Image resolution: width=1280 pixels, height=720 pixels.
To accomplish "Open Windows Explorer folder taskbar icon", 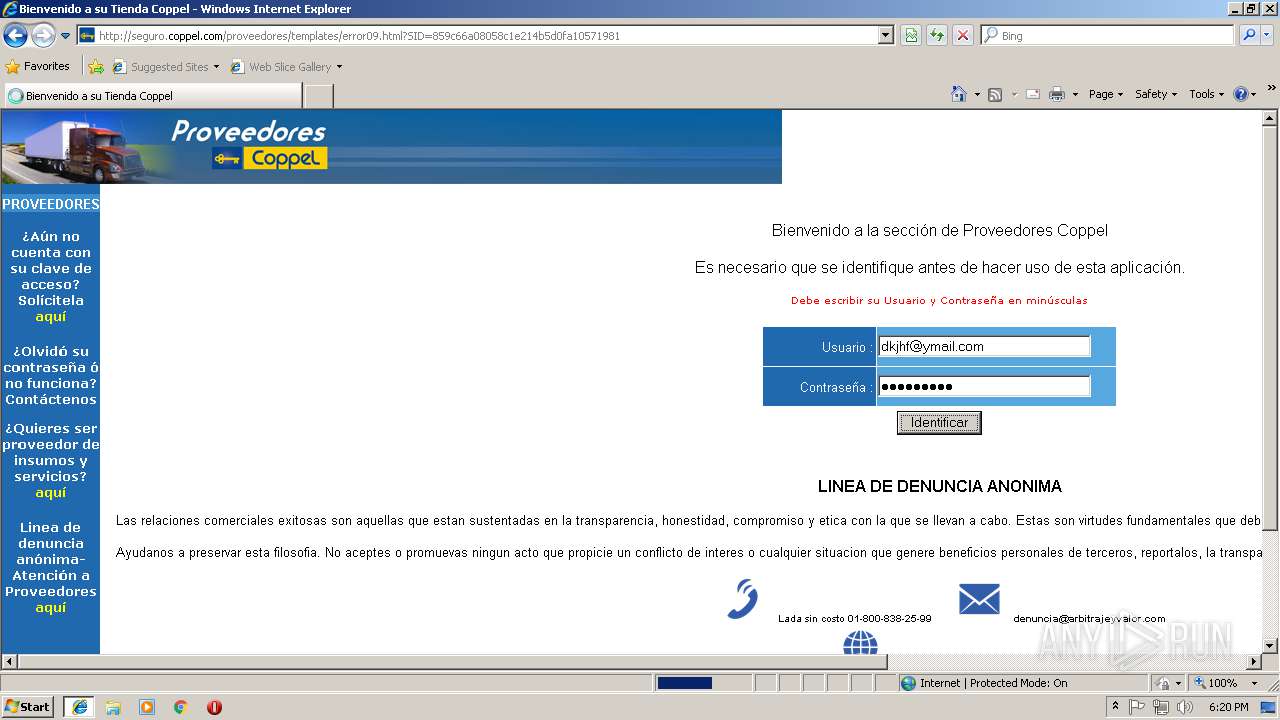I will coord(113,707).
